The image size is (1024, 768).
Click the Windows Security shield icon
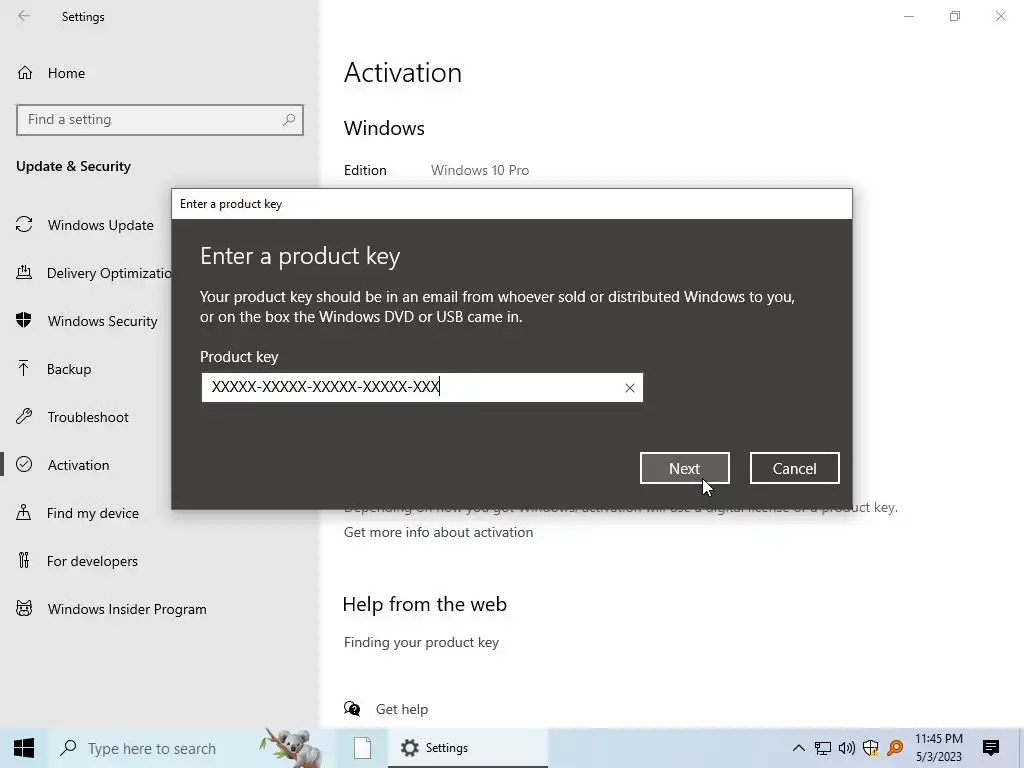(x=24, y=320)
